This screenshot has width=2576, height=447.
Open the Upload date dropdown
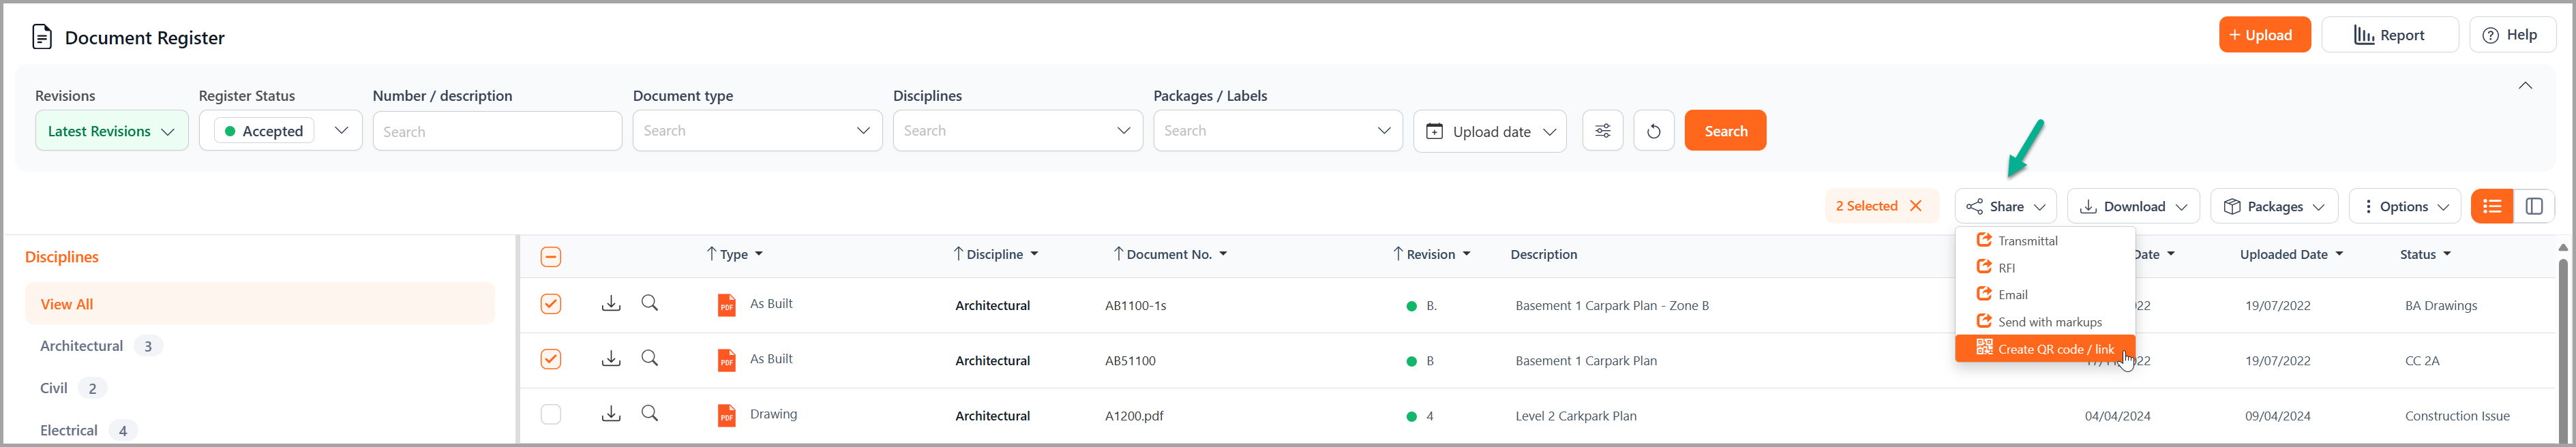click(1489, 131)
